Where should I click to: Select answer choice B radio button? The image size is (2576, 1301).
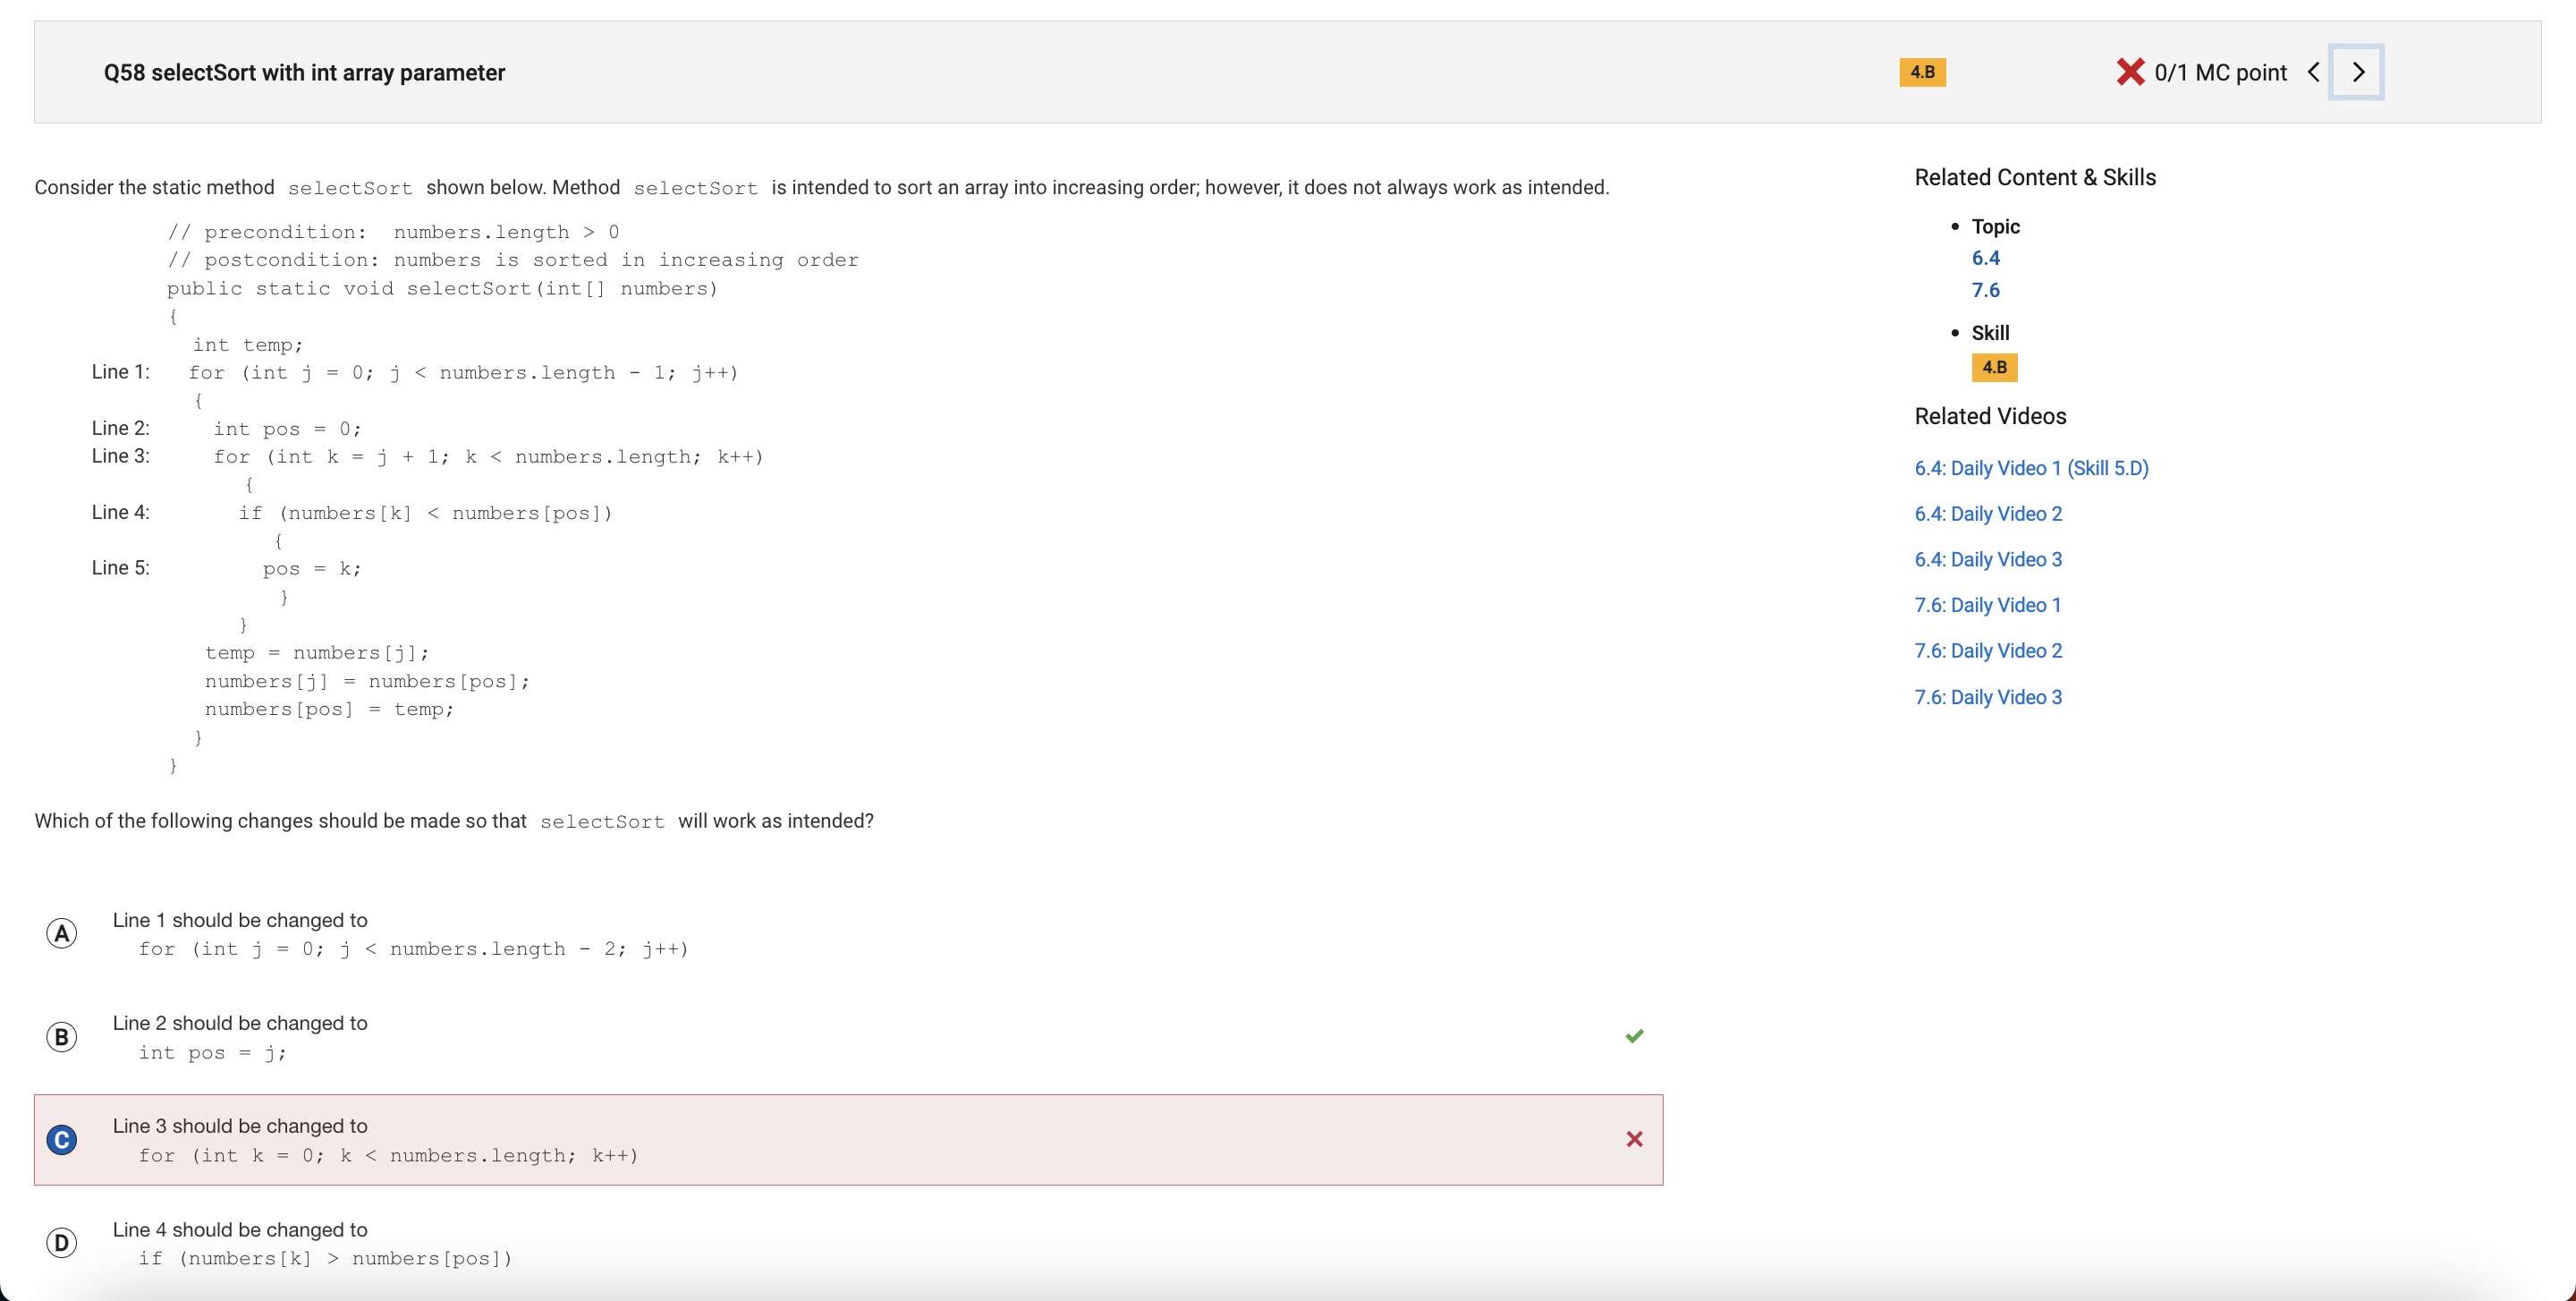pyautogui.click(x=62, y=1037)
